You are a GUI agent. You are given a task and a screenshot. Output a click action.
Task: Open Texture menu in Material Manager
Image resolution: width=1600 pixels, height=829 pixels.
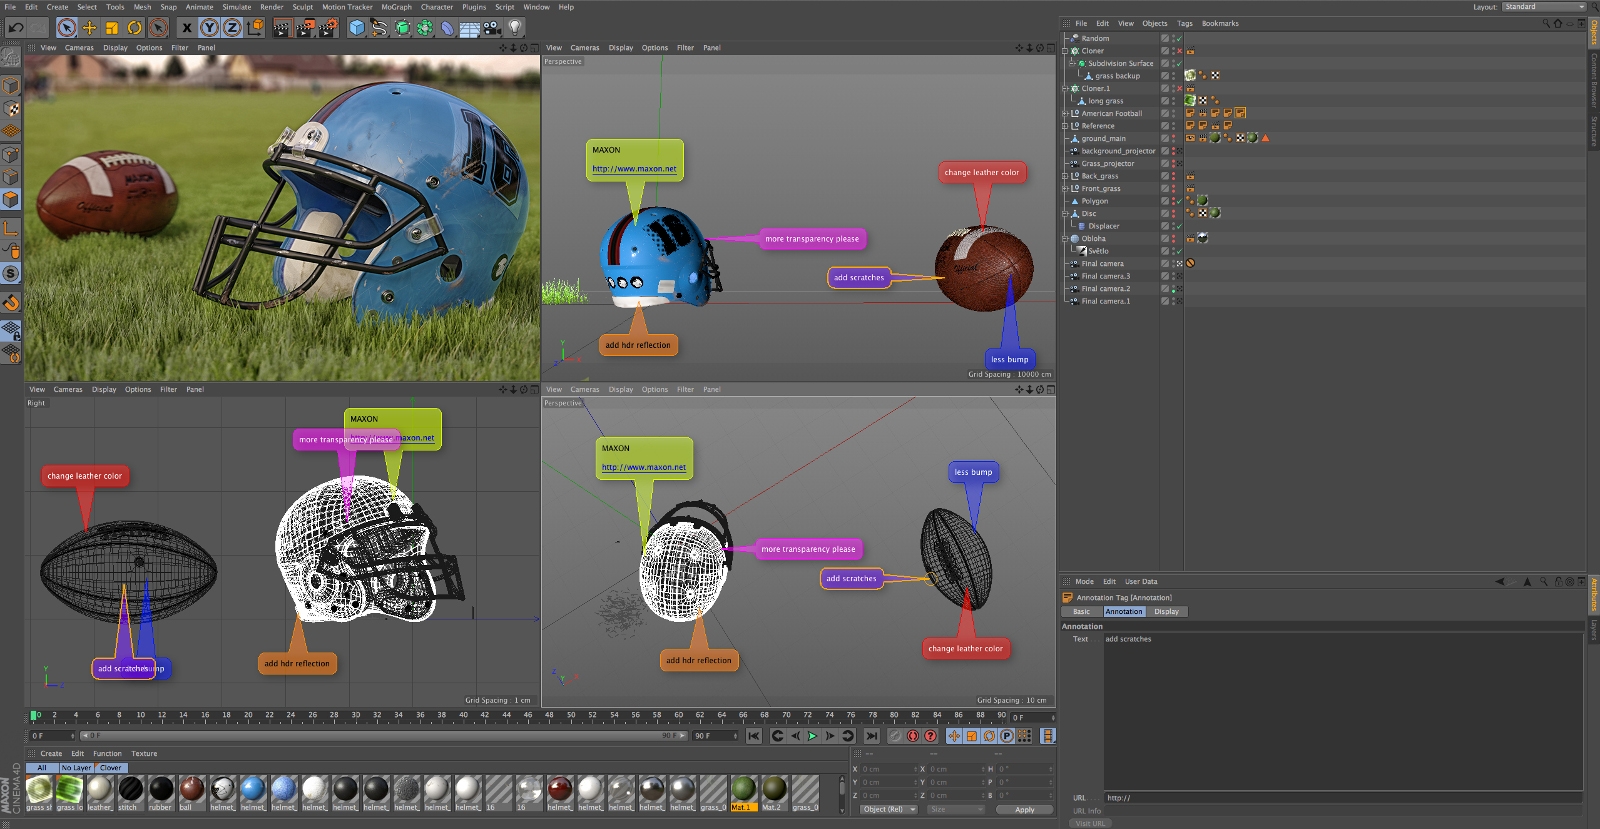pyautogui.click(x=144, y=754)
